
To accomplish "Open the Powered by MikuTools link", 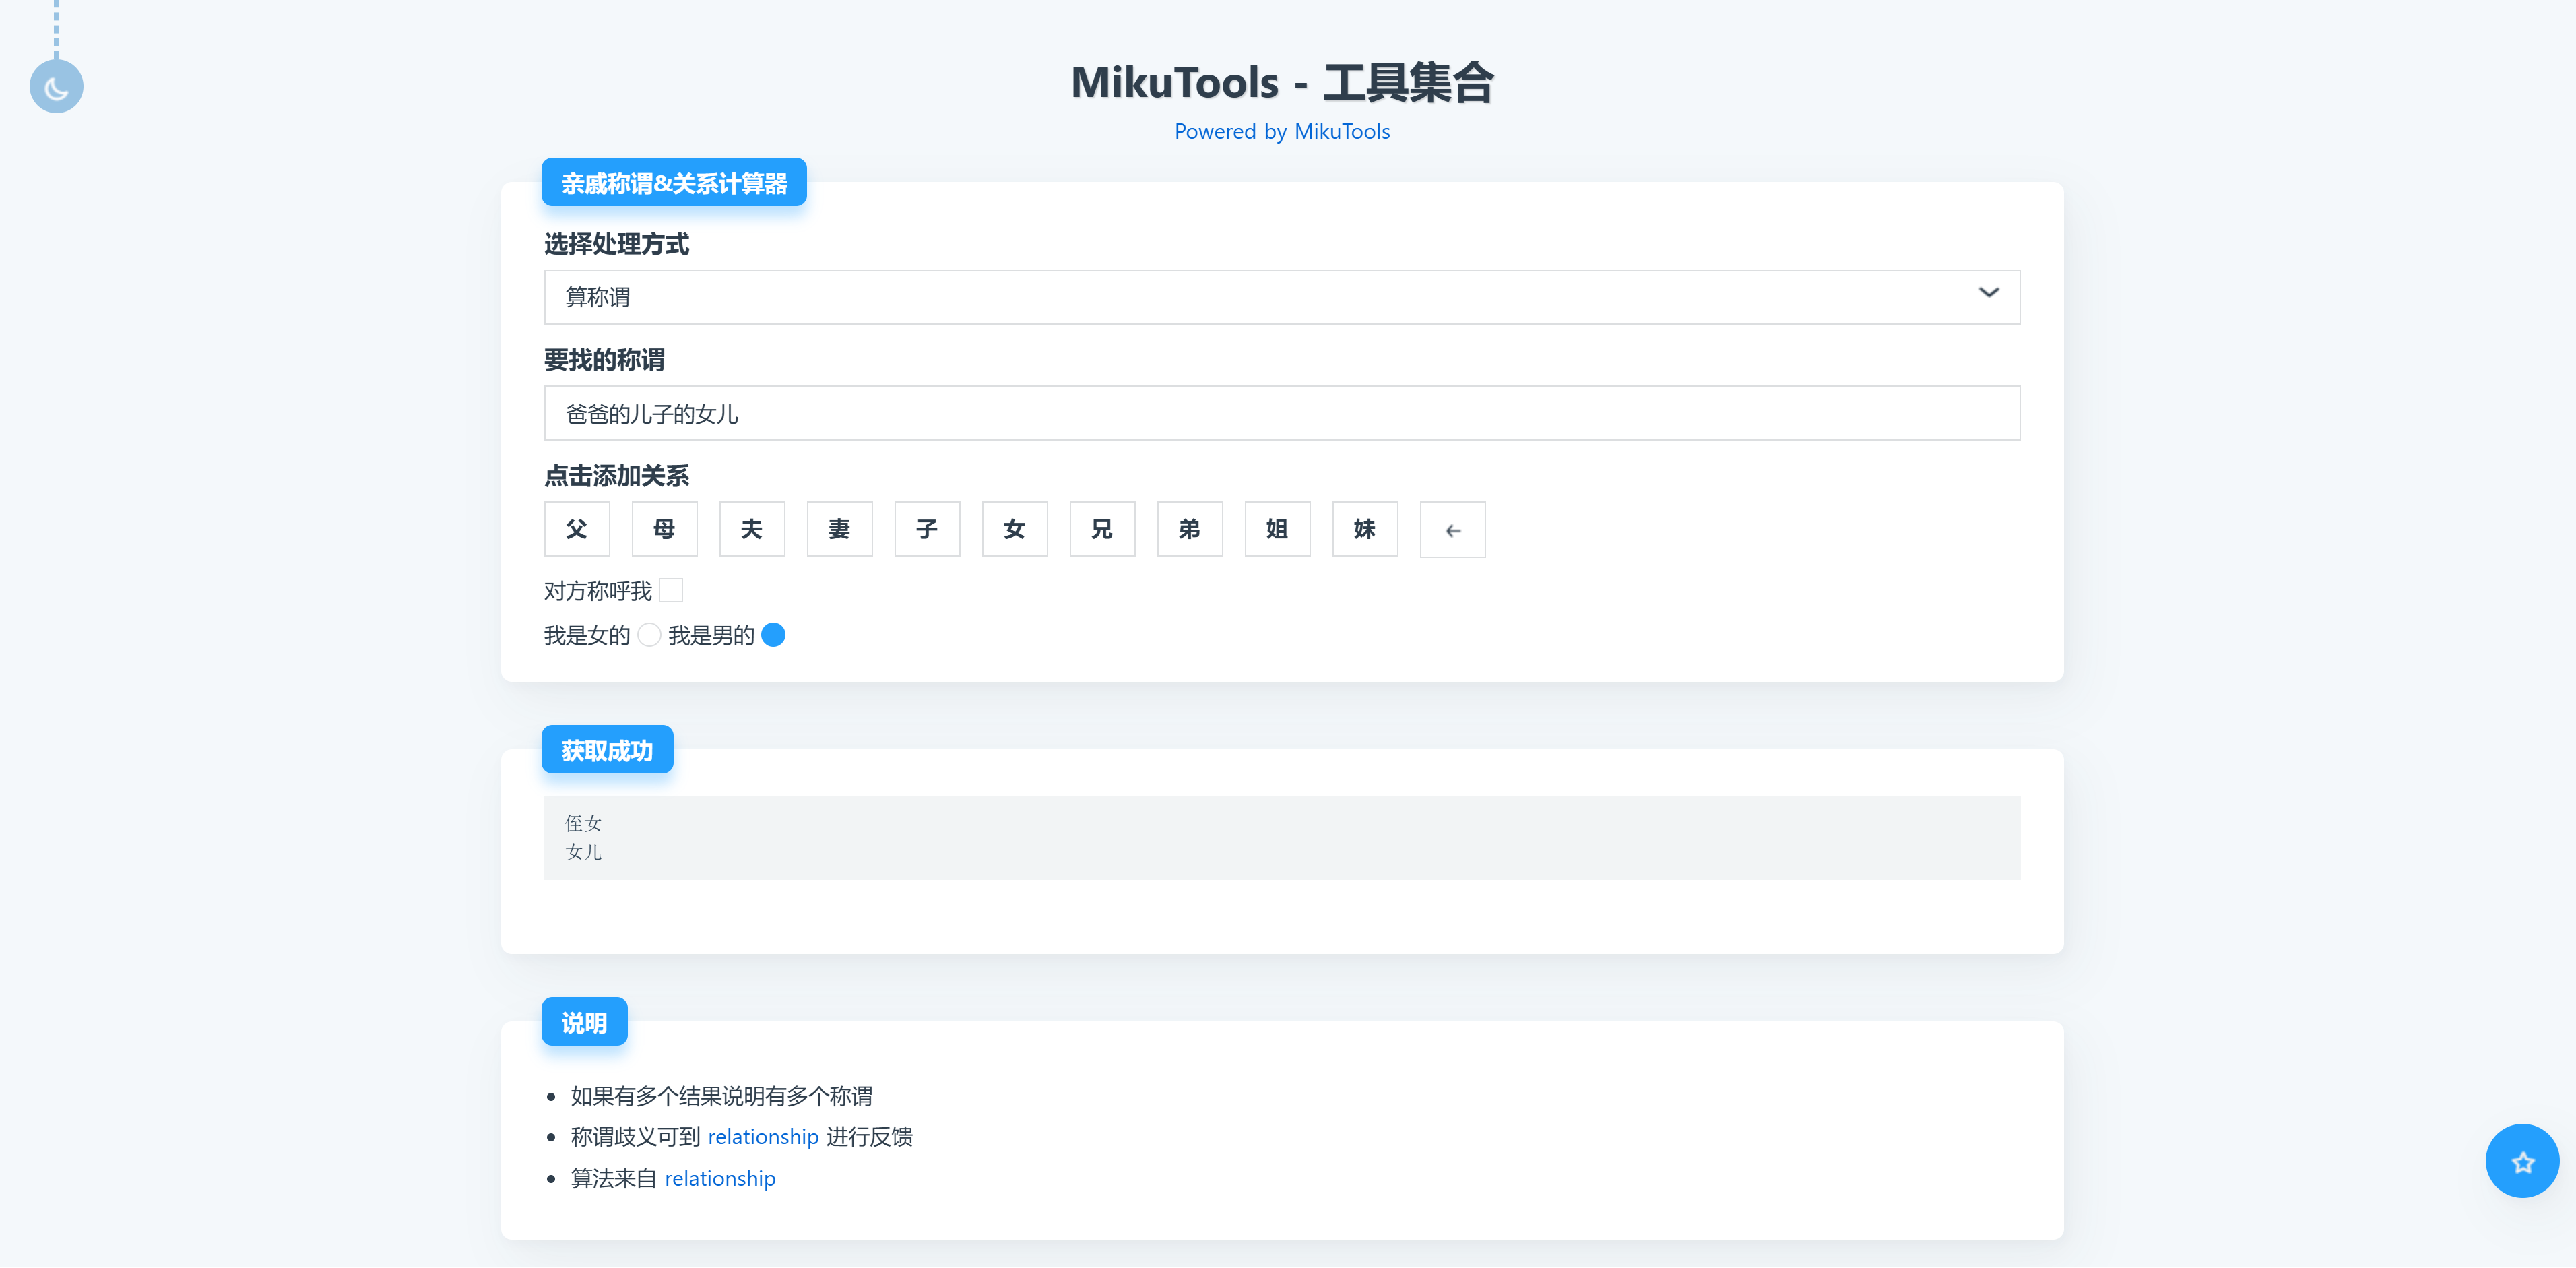I will (1281, 131).
